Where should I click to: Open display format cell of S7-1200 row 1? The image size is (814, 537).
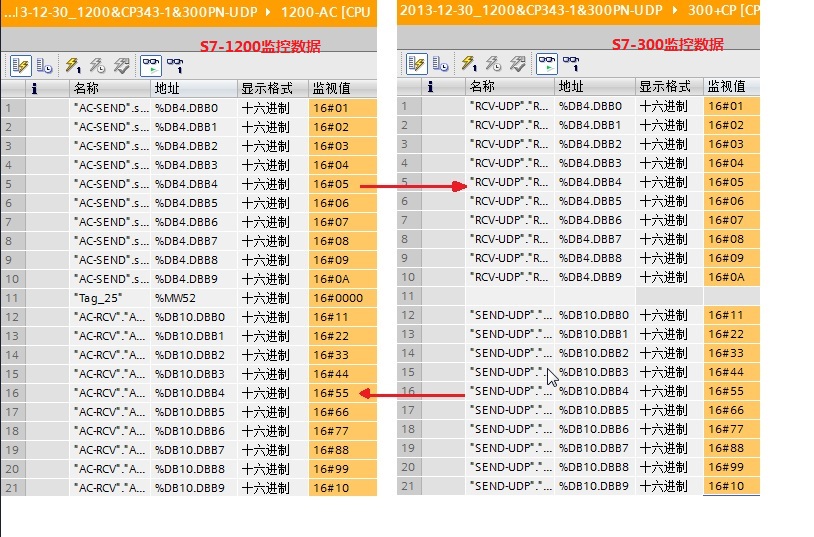pyautogui.click(x=273, y=108)
